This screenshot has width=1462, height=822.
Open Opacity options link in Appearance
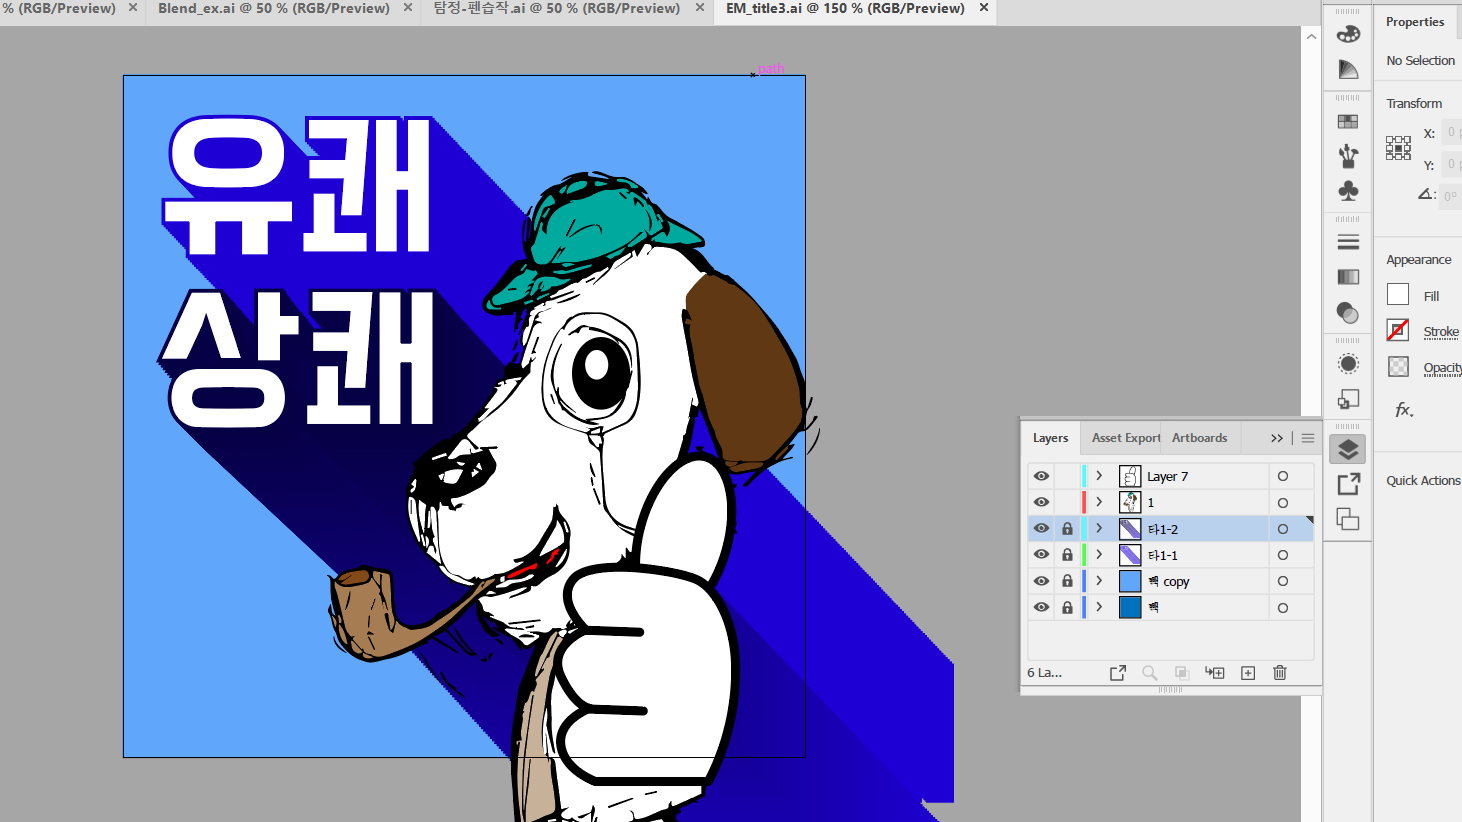click(1442, 368)
